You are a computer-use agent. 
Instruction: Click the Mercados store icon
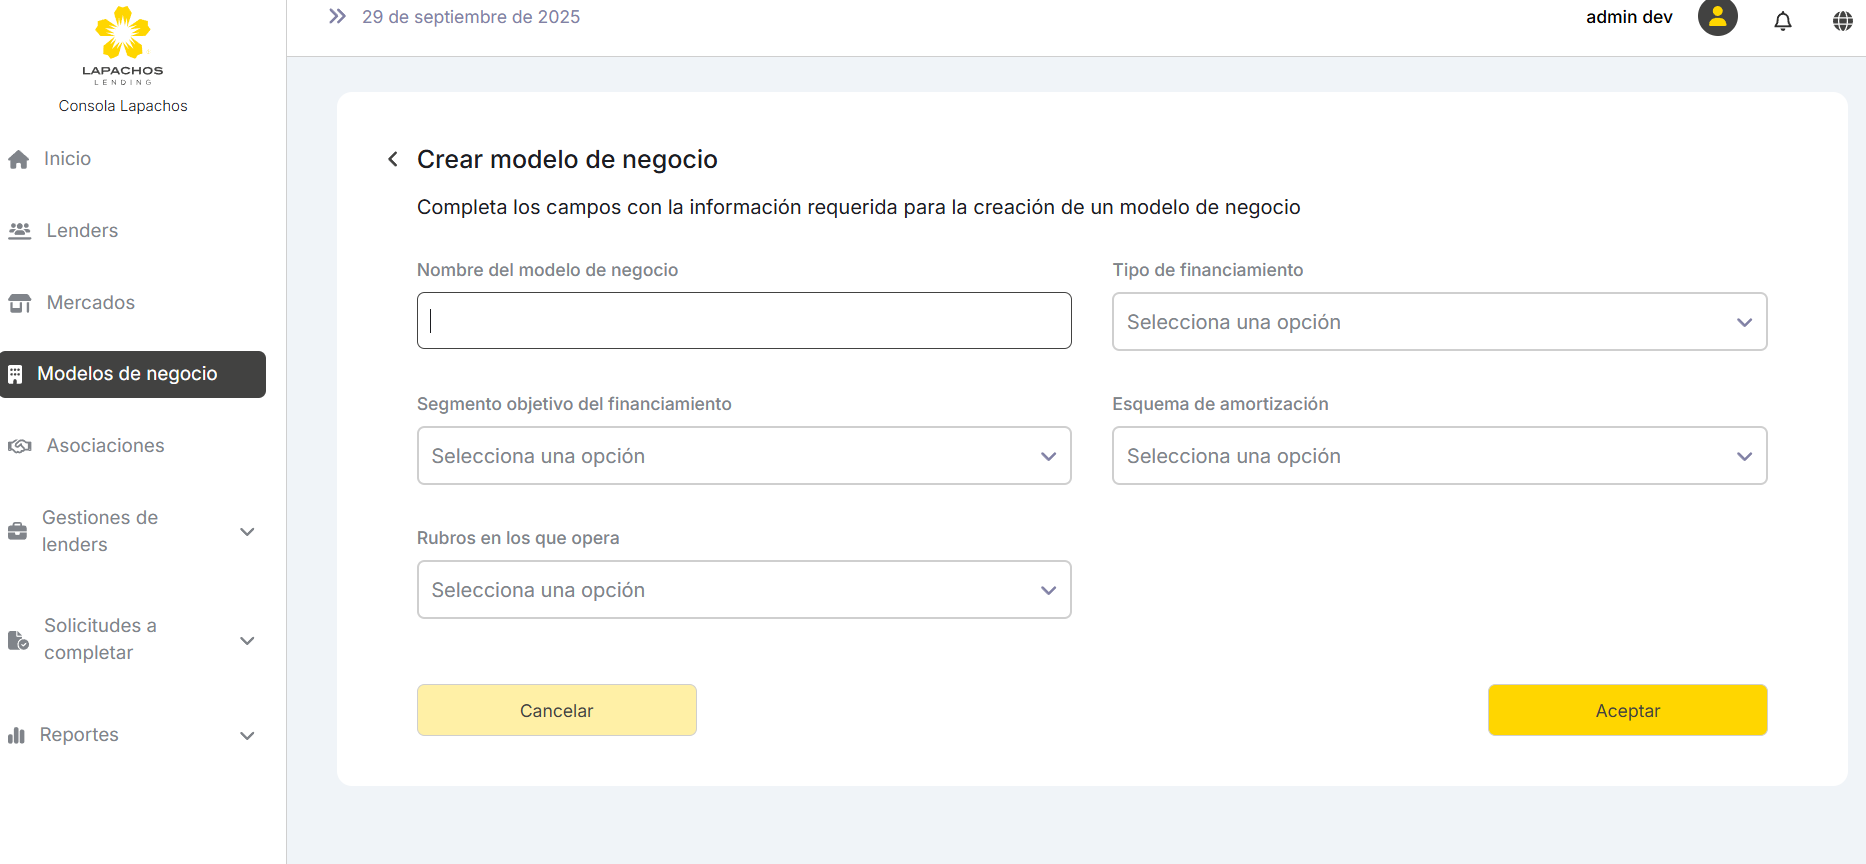[20, 303]
